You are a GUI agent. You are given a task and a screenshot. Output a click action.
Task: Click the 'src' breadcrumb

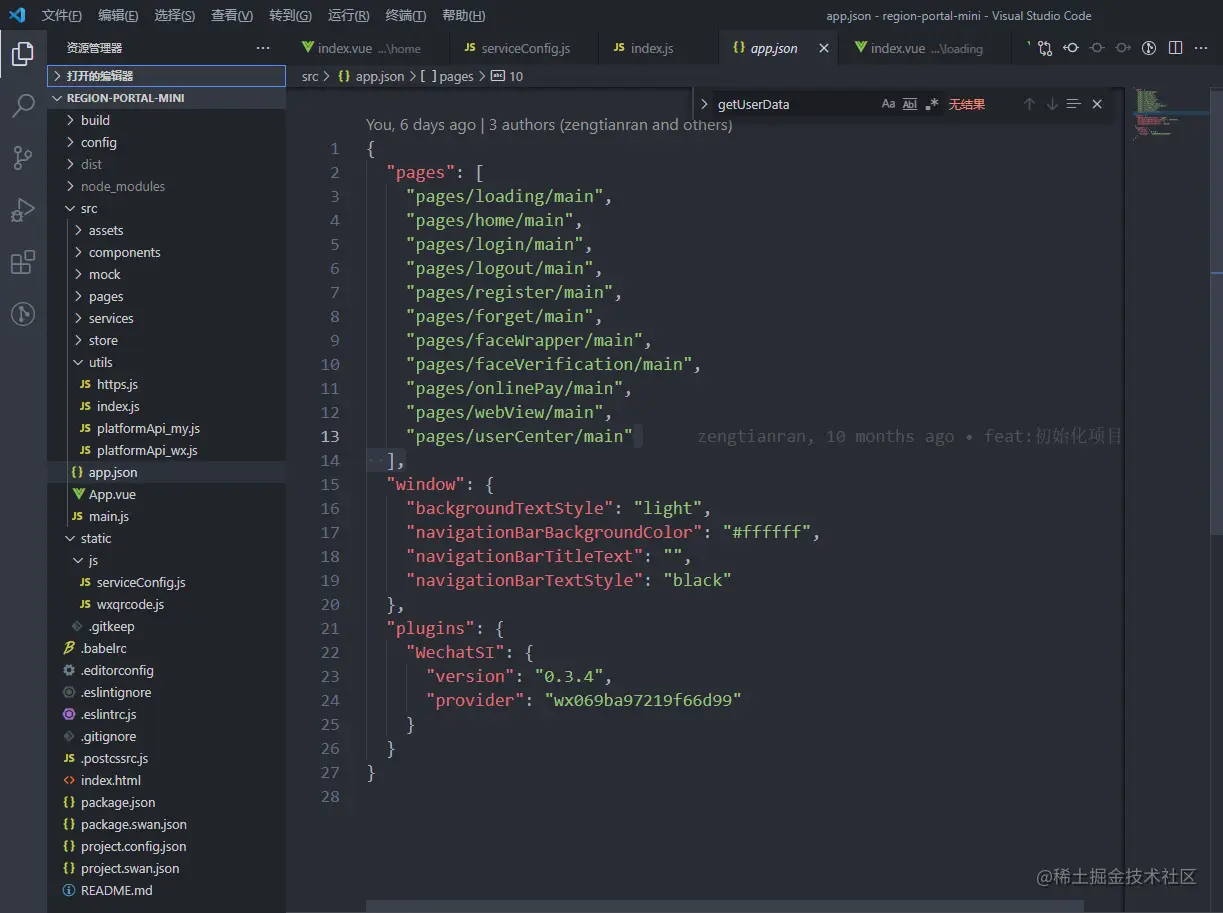[310, 76]
